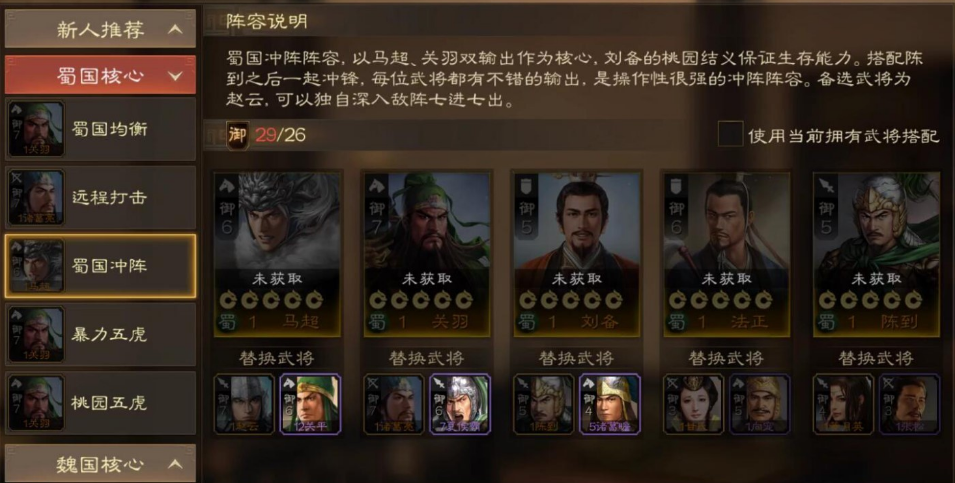This screenshot has height=483, width=955.
Task: Switch to the 远程打击 lineup
Action: [x=100, y=197]
